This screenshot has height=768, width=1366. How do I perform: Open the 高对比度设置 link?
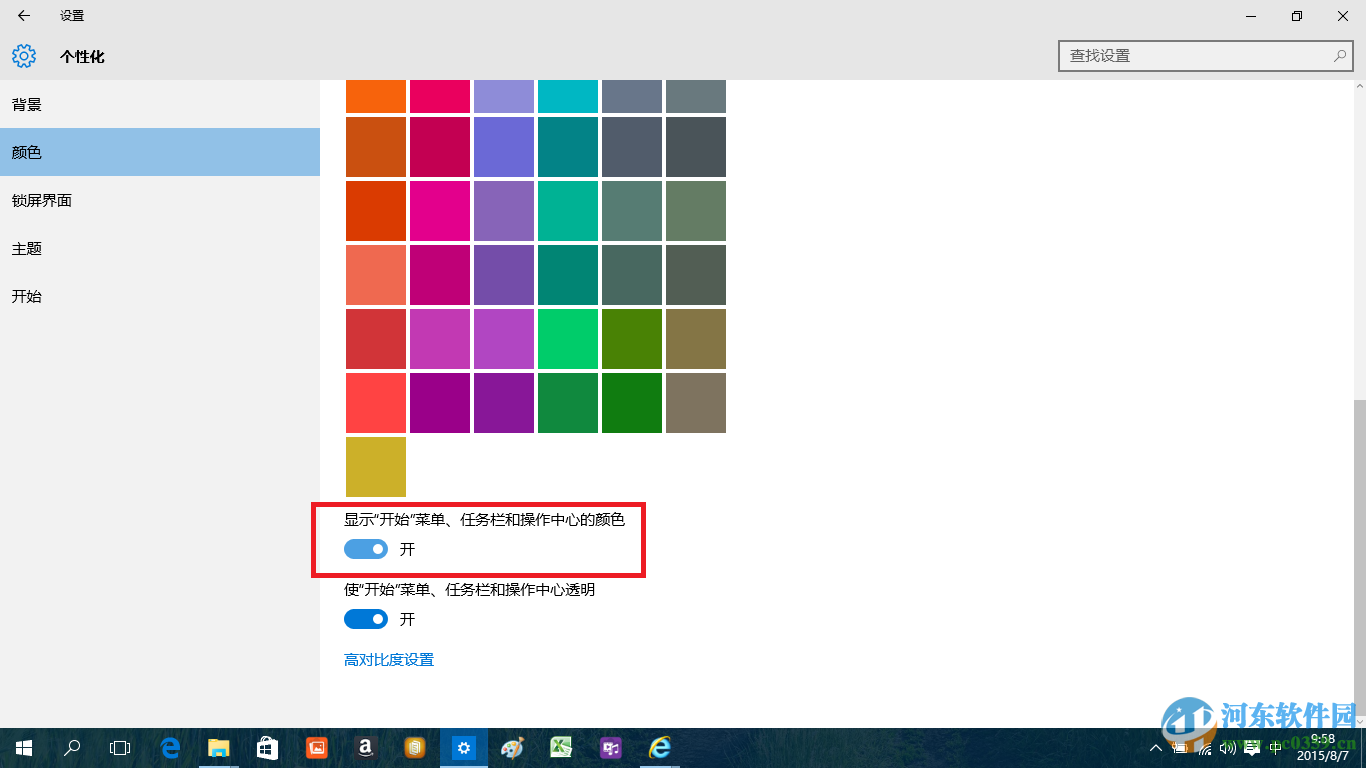(x=390, y=659)
